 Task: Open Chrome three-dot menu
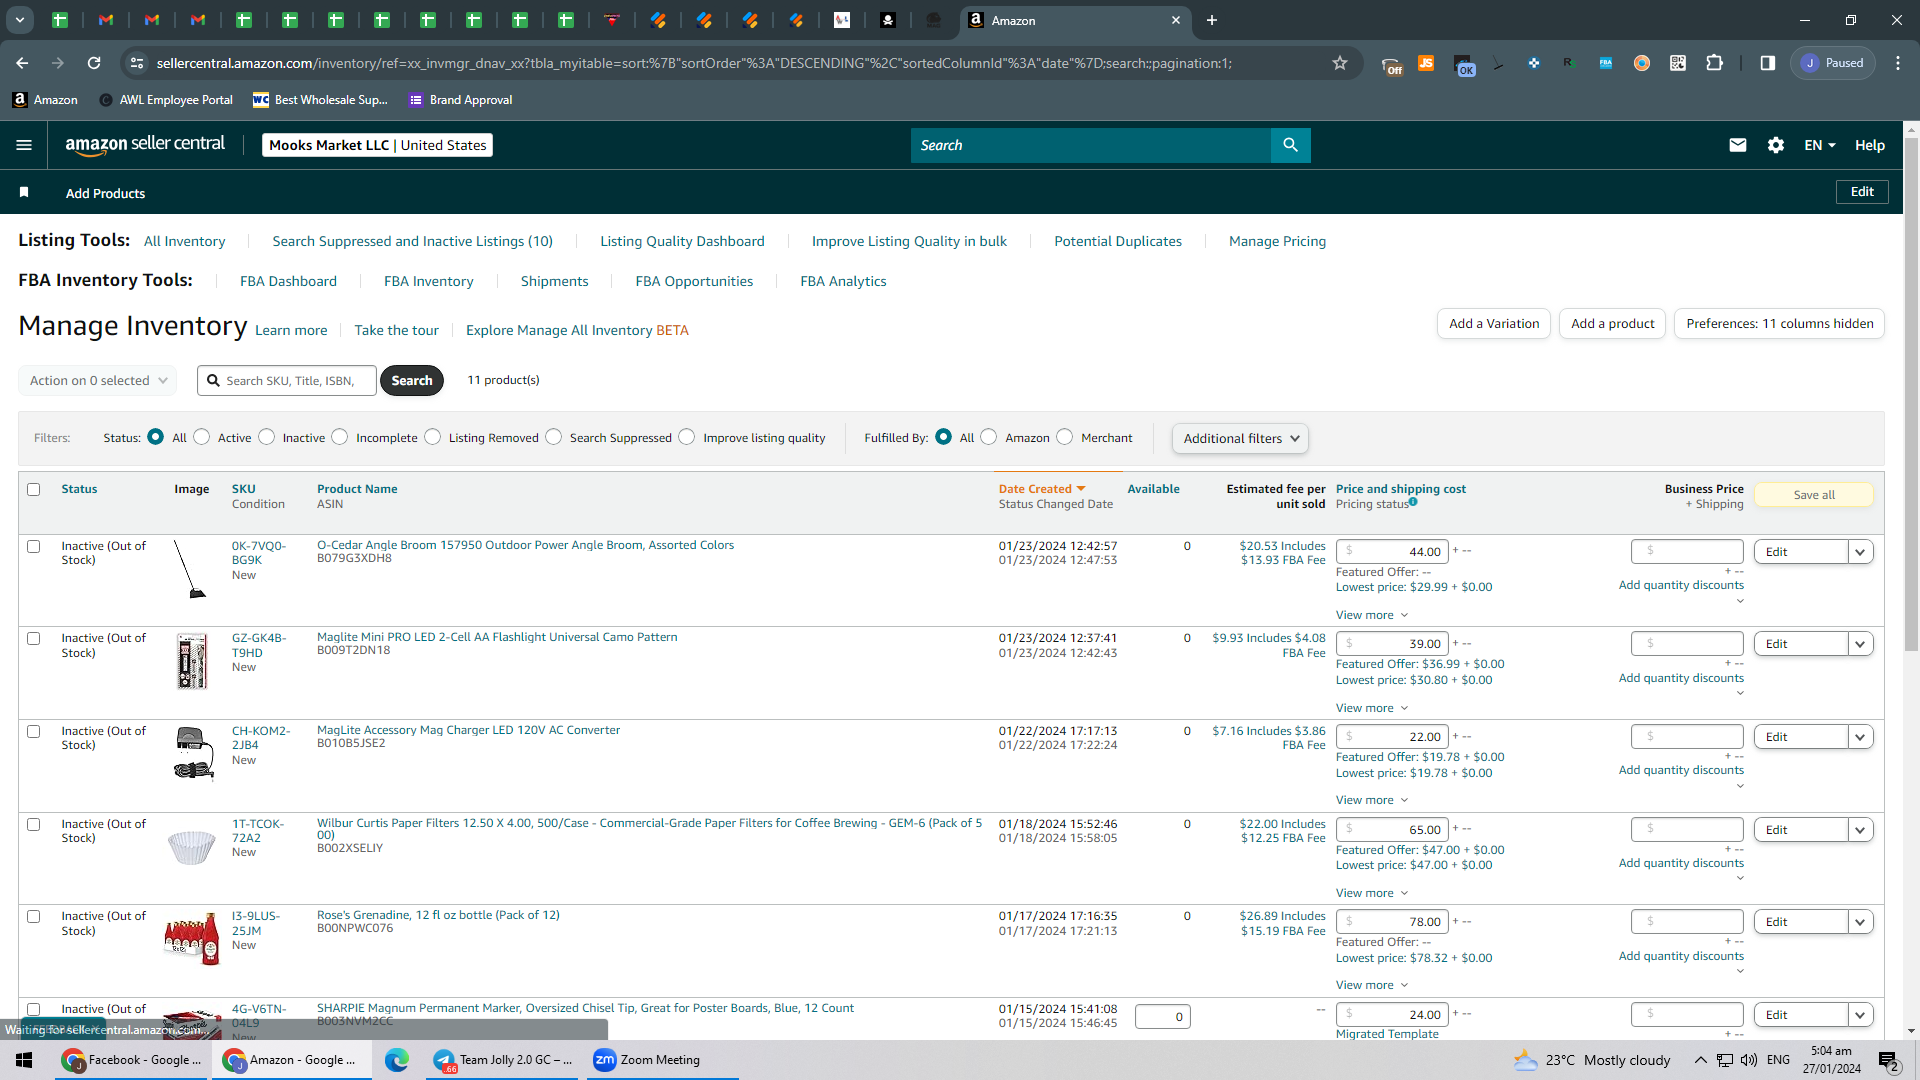pyautogui.click(x=1898, y=63)
